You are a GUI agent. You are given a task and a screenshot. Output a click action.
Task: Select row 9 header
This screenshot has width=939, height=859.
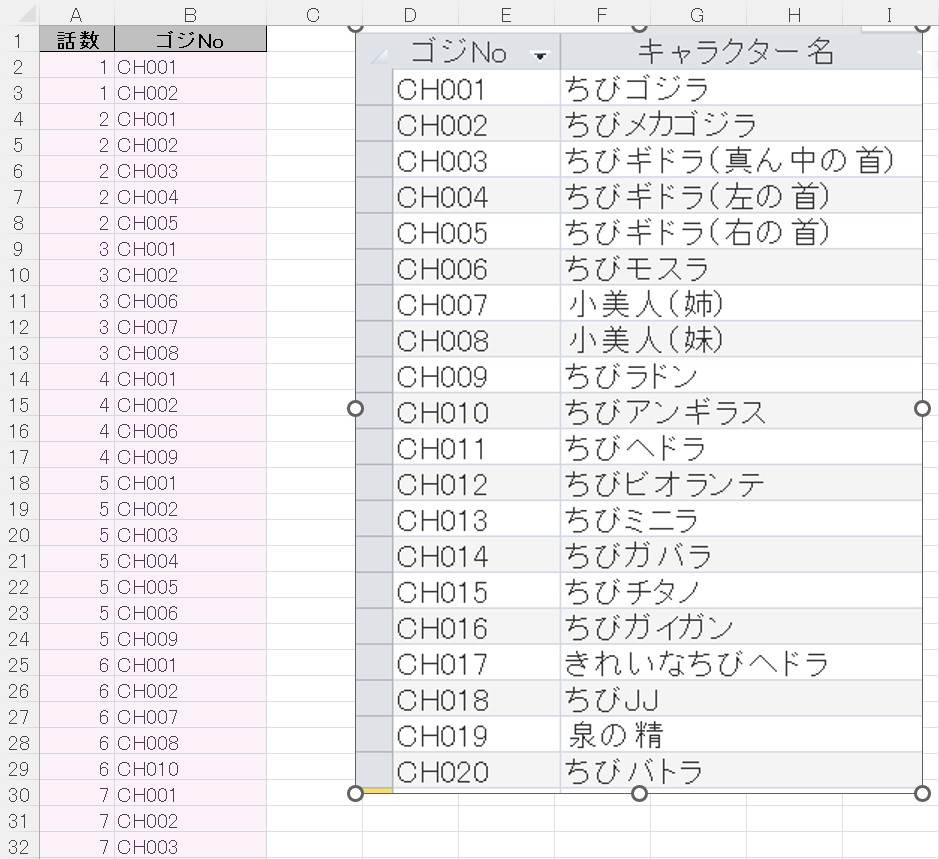tap(19, 249)
